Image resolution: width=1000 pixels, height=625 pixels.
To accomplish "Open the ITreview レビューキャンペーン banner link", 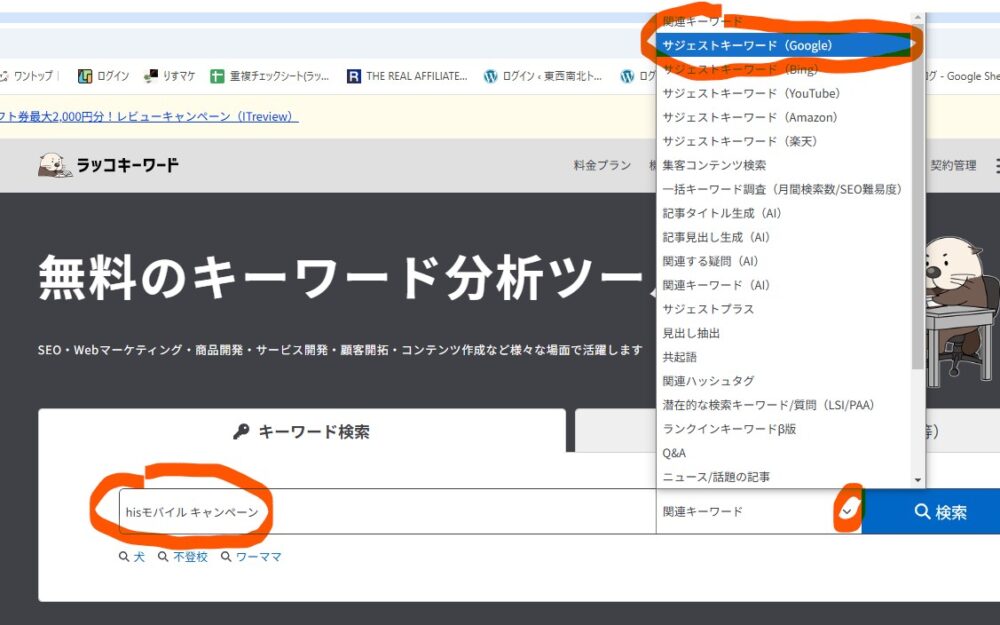I will point(149,117).
